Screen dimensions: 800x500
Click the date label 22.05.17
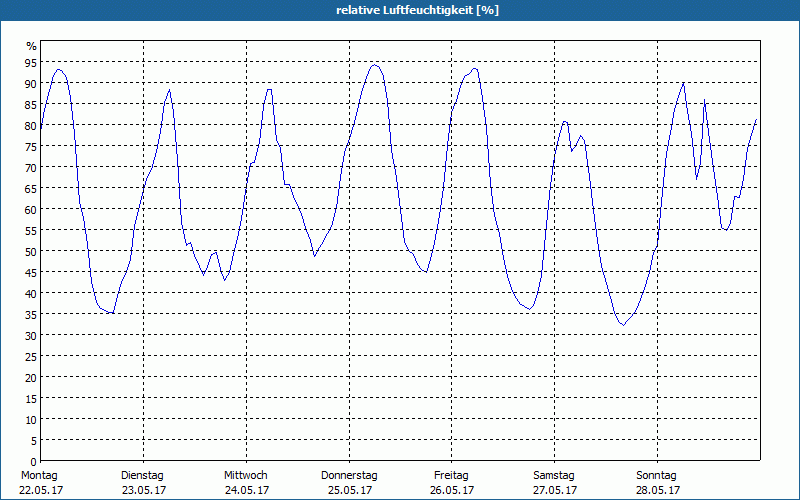(x=39, y=490)
